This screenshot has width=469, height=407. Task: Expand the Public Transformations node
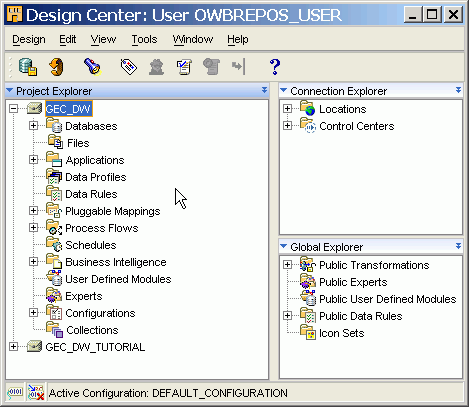pos(287,265)
